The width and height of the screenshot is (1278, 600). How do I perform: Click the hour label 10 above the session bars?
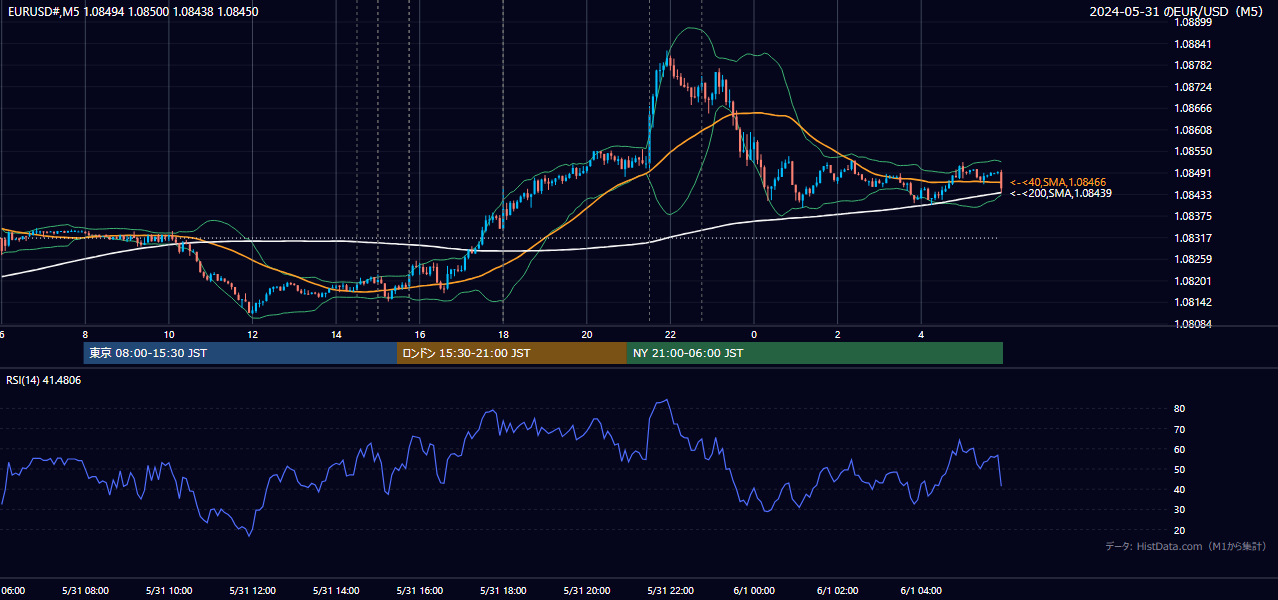point(169,334)
